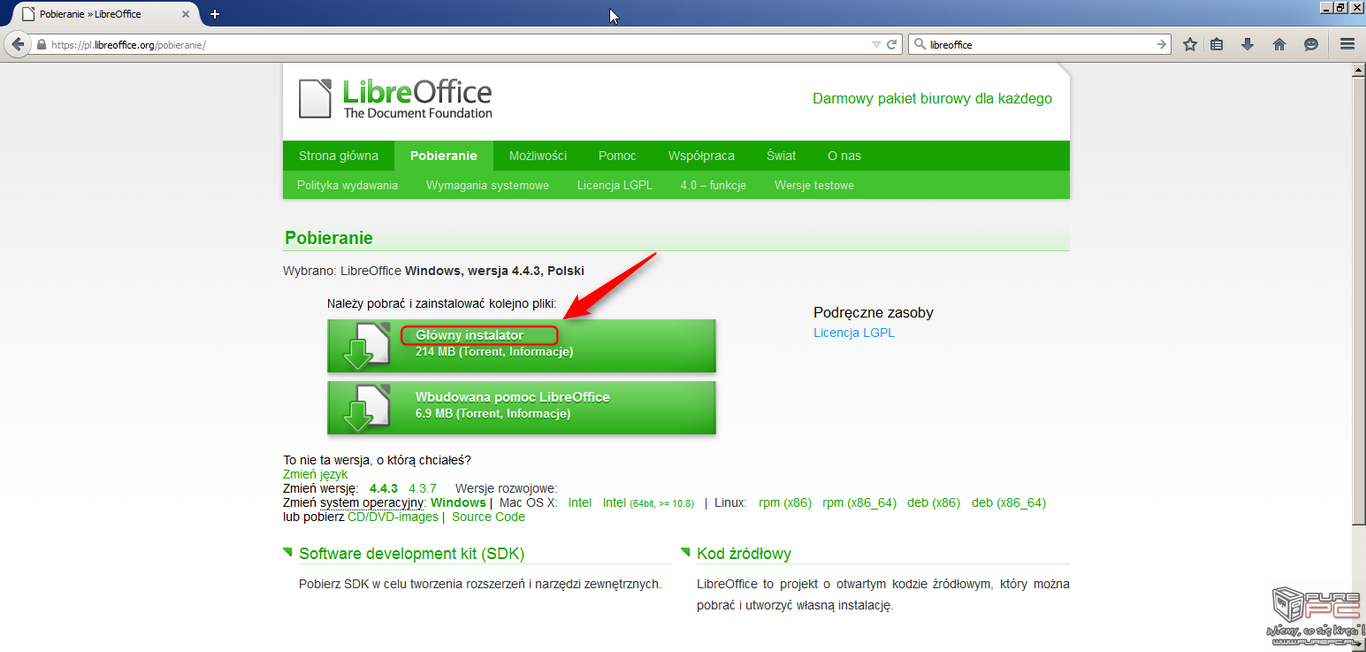Open the Kod źródłowy heading link
The image size is (1366, 652).
coord(744,554)
